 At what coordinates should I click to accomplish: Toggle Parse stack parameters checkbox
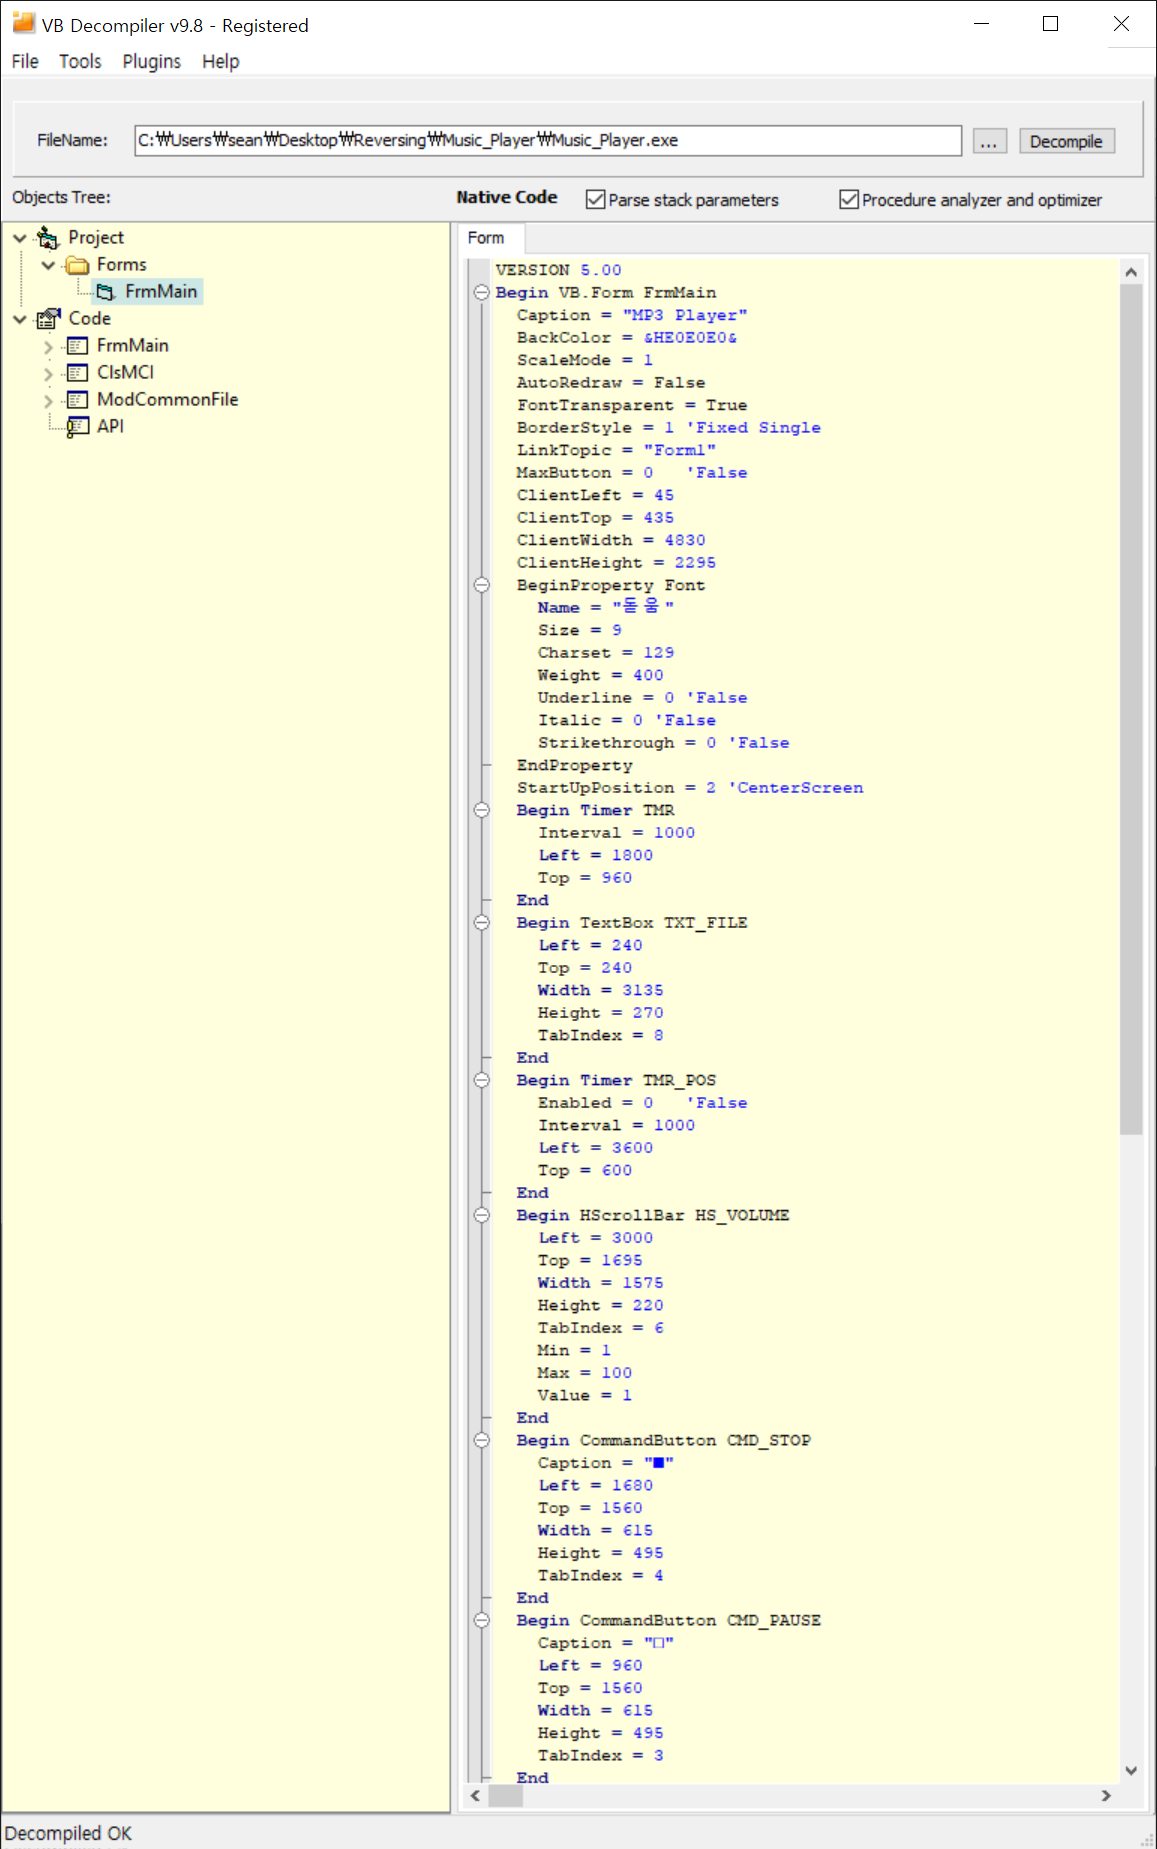tap(596, 199)
